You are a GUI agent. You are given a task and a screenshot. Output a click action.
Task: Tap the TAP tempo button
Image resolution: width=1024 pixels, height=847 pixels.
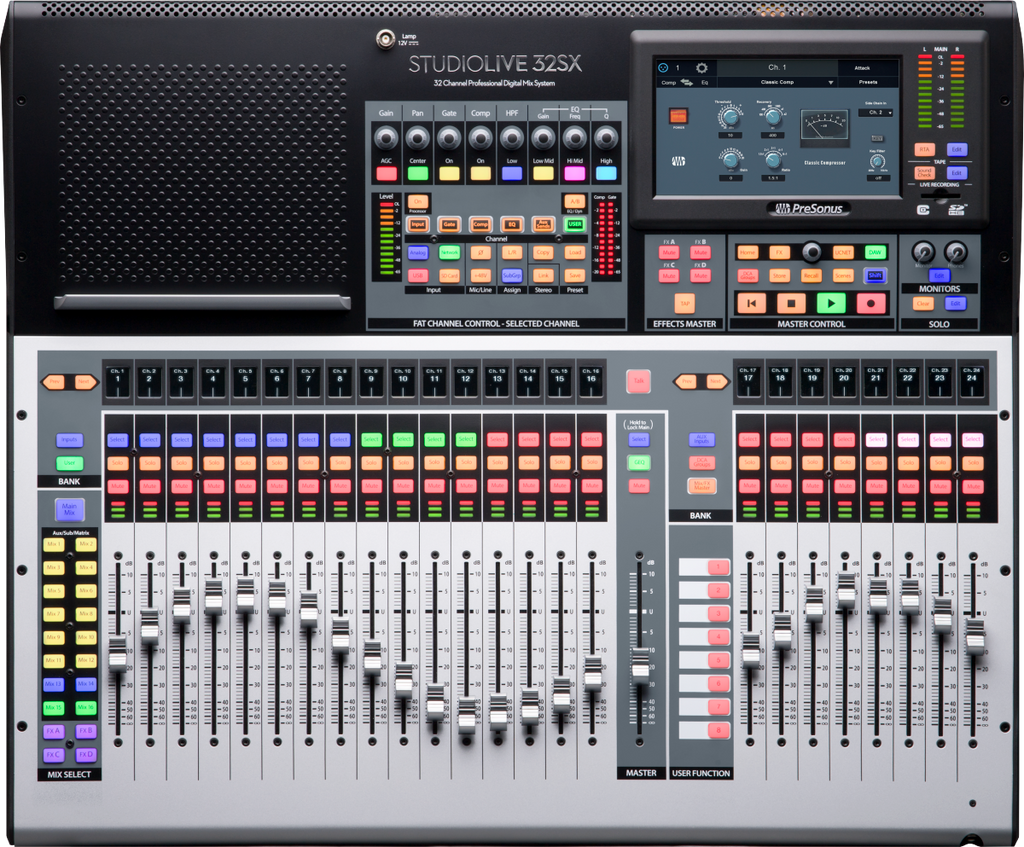pyautogui.click(x=685, y=303)
